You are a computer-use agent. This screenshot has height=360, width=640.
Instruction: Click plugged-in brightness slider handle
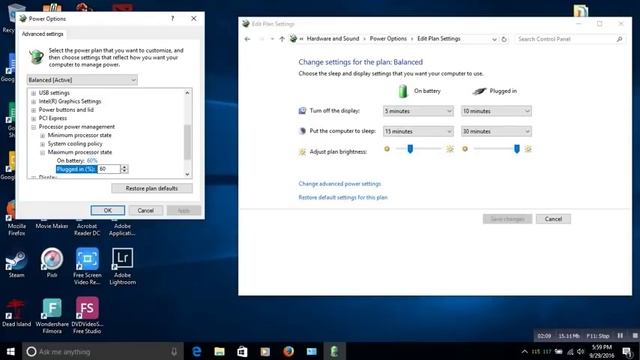517,149
